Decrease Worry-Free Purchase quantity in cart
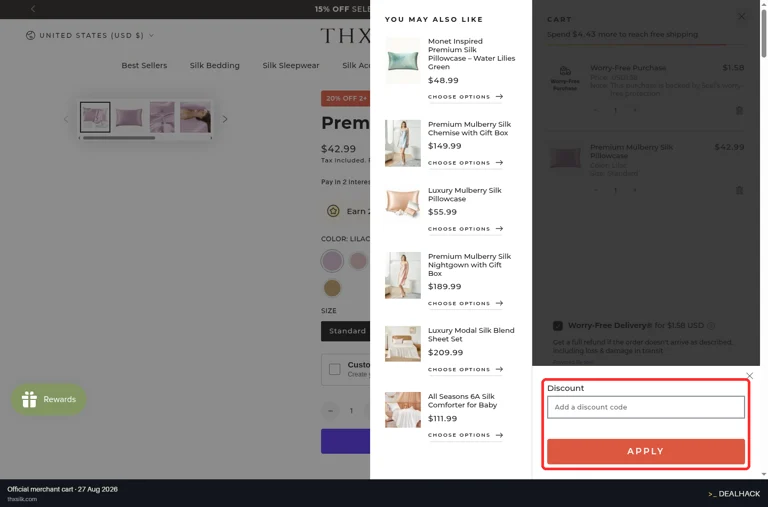Viewport: 768px width, 507px height. tap(596, 111)
